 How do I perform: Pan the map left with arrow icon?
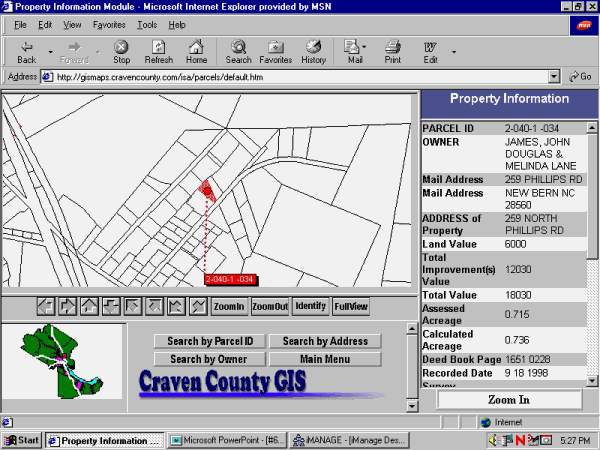46,306
